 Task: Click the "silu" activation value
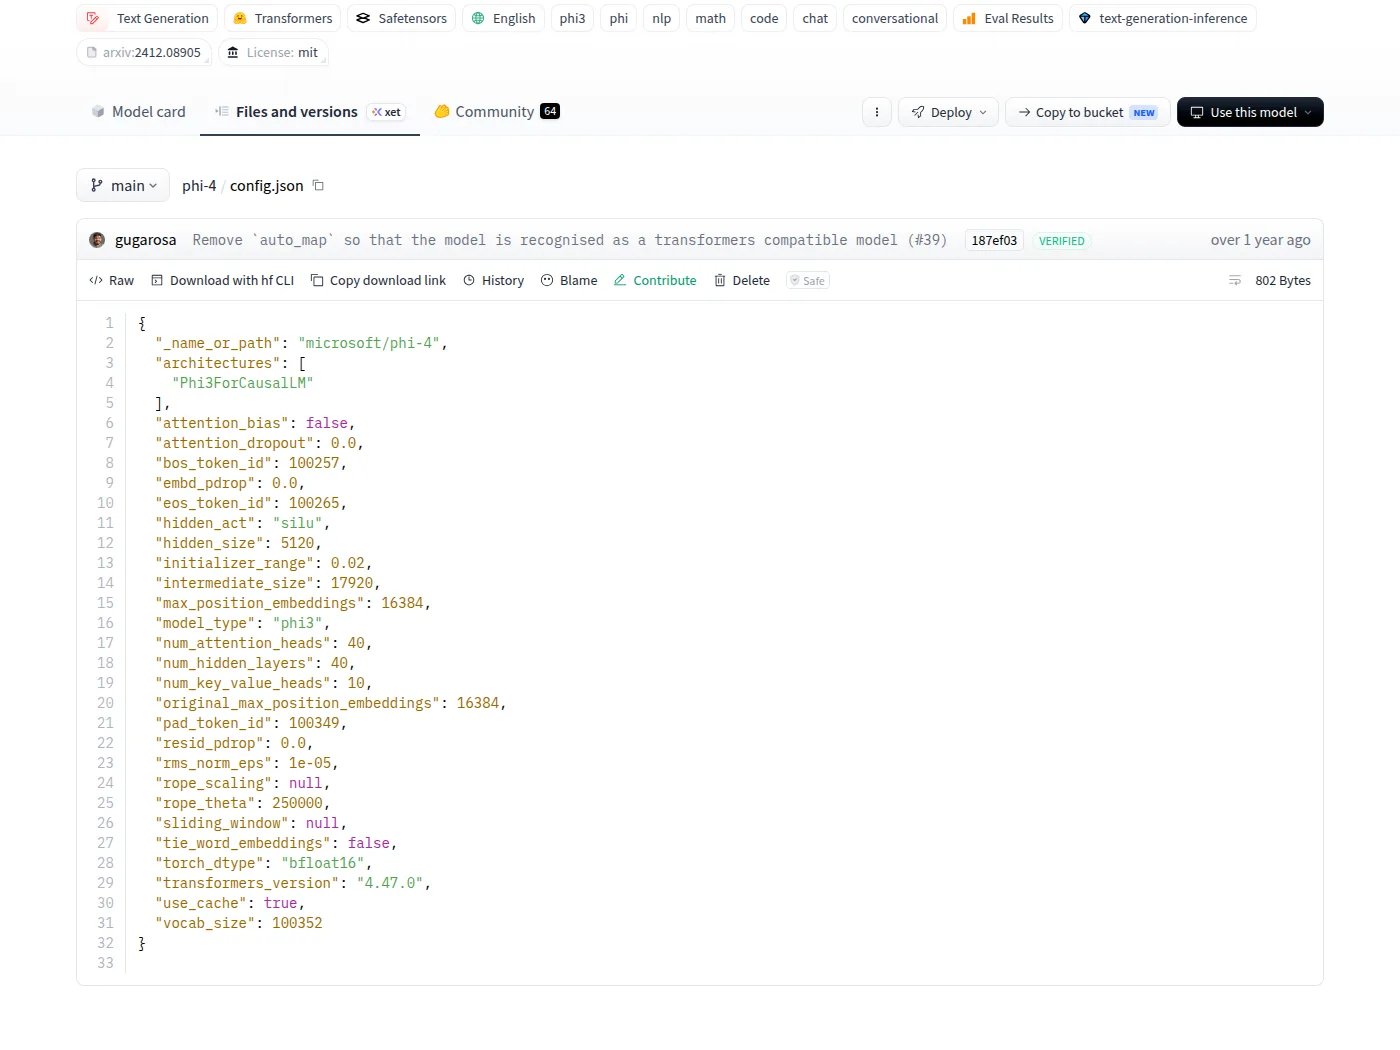coord(297,523)
